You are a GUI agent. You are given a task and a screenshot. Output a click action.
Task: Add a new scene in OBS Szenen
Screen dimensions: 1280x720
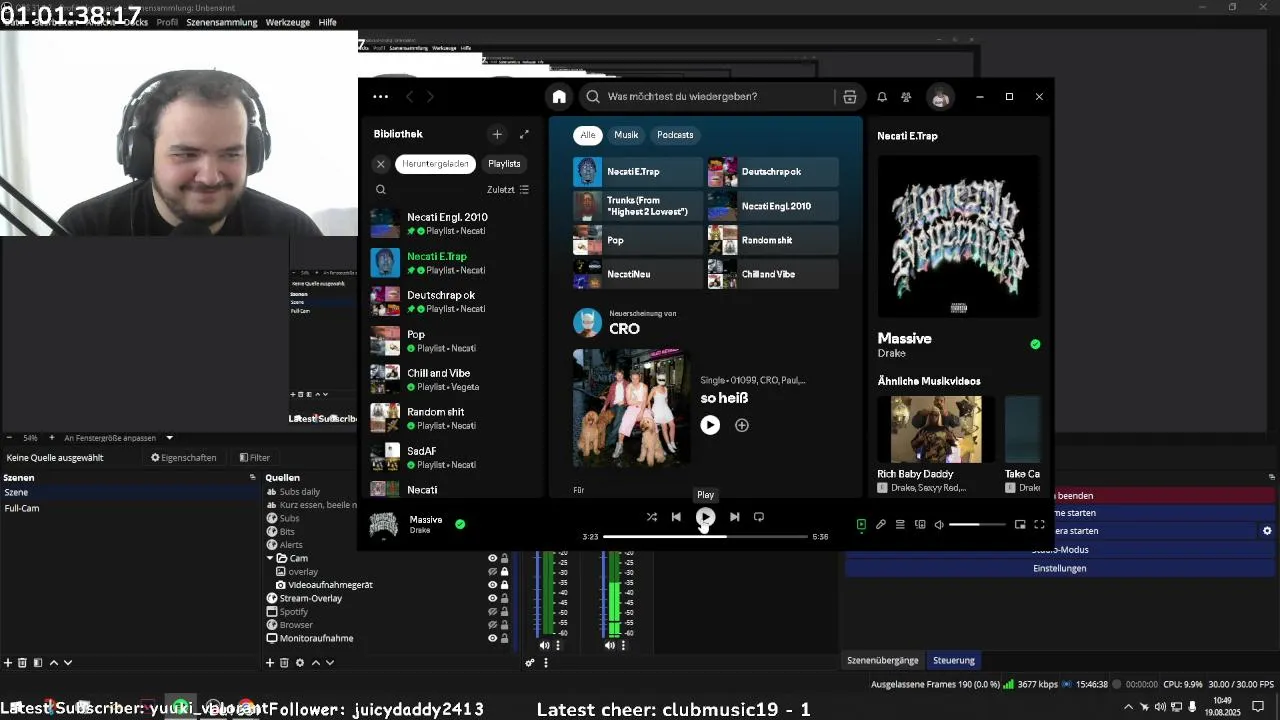8,662
